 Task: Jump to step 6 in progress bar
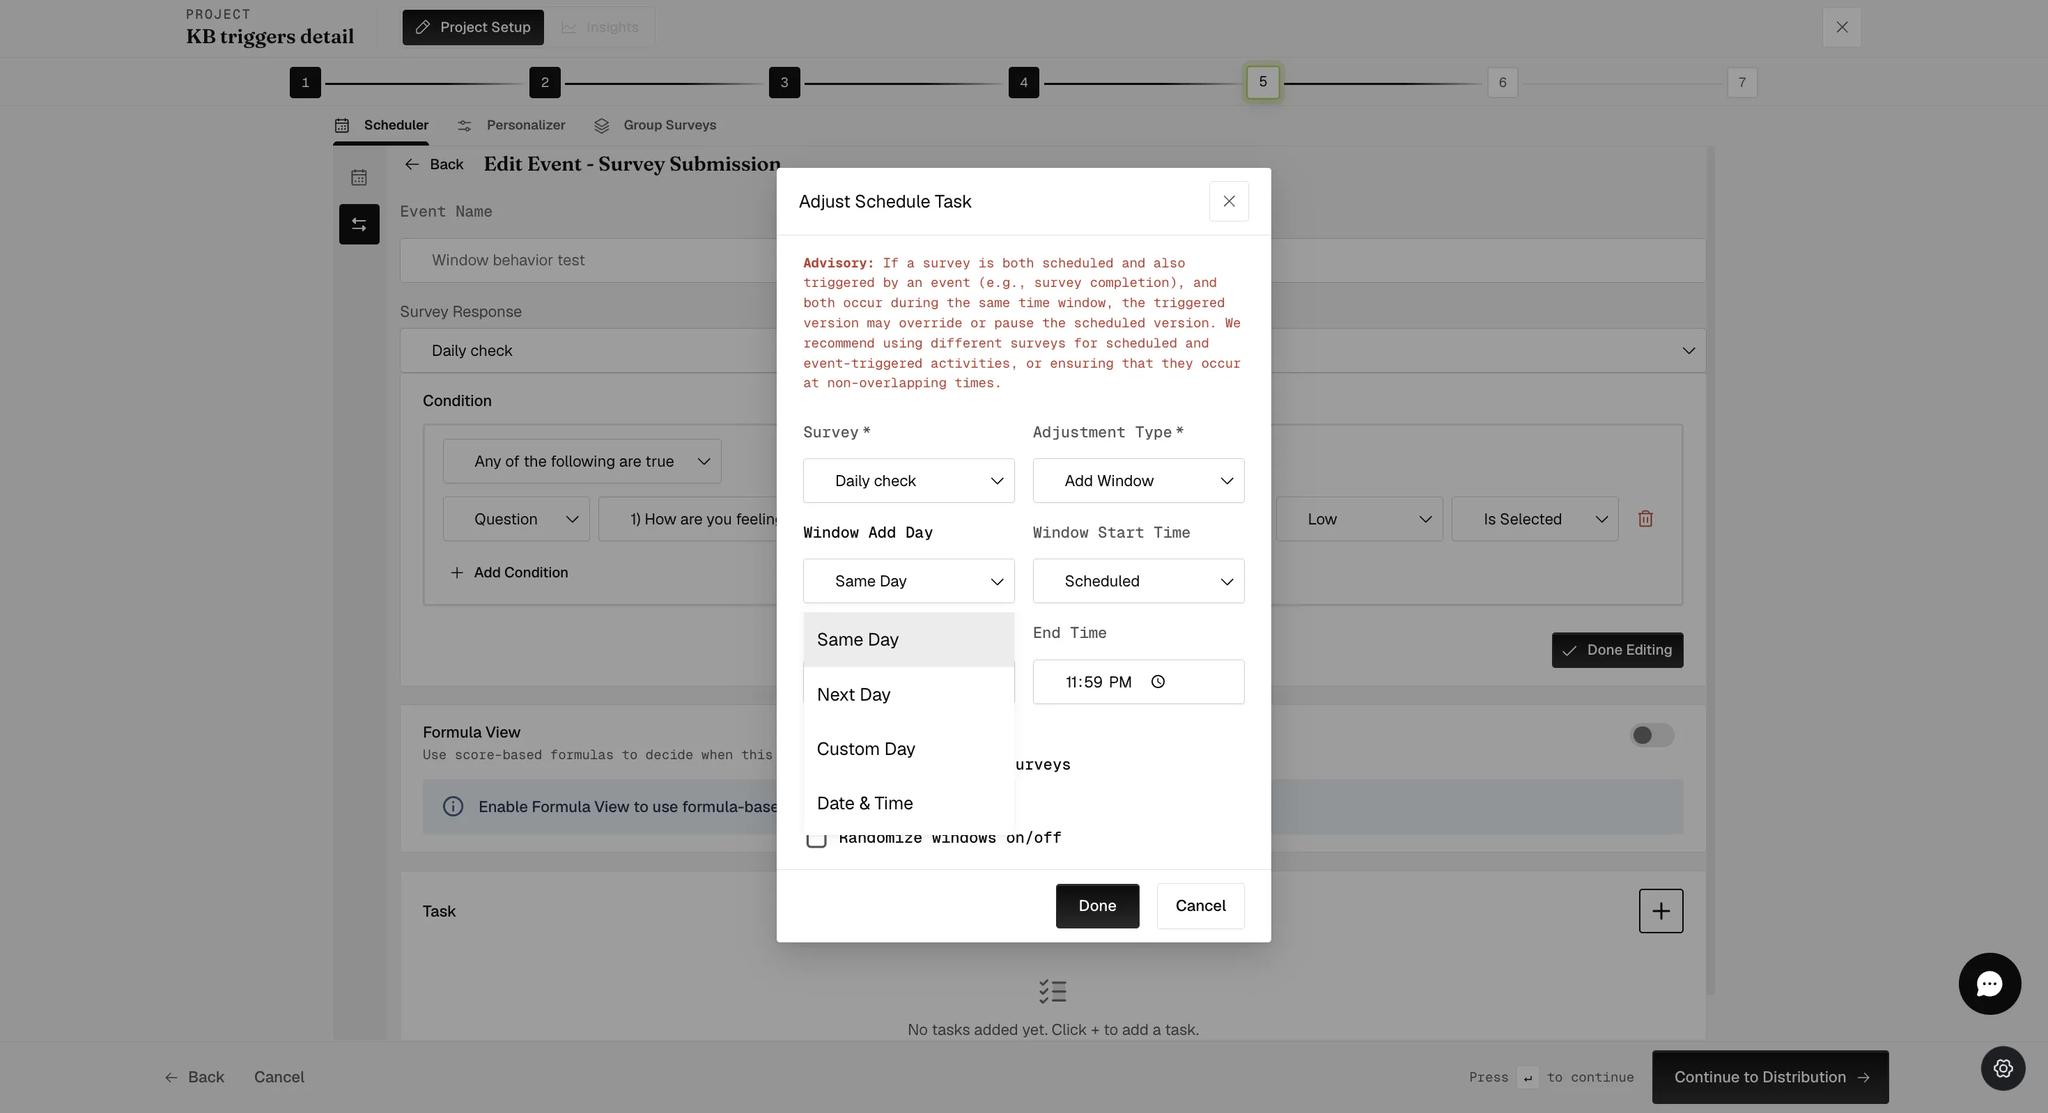(1502, 82)
